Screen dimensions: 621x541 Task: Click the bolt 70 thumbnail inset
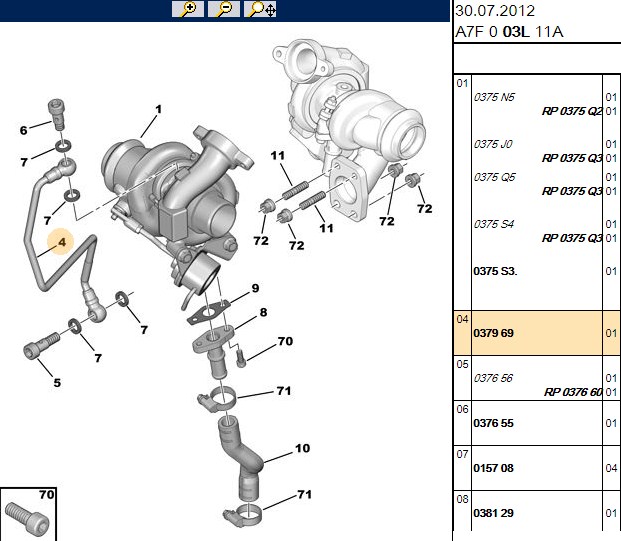click(28, 514)
